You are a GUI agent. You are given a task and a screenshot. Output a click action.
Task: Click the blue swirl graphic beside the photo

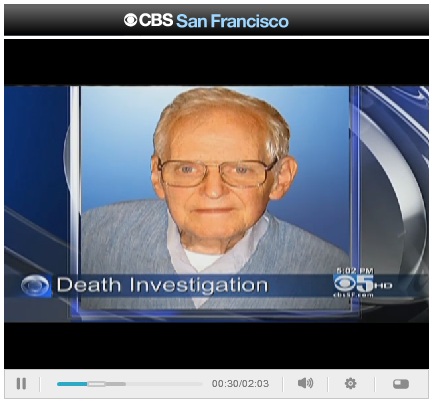392,180
